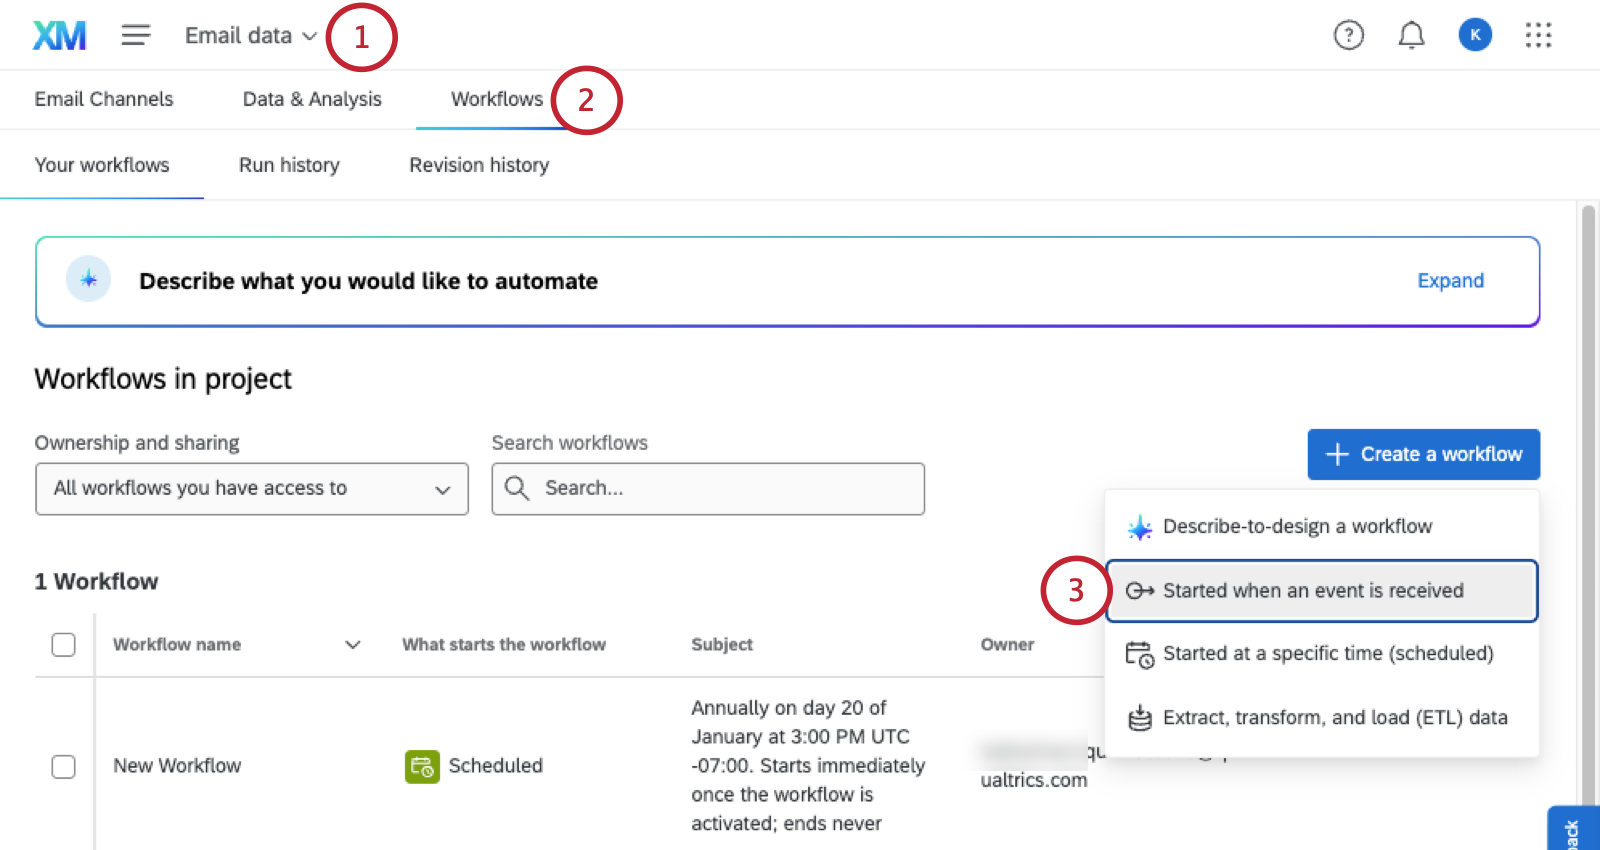Image resolution: width=1600 pixels, height=850 pixels.
Task: Open the notifications bell
Action: pos(1411,36)
